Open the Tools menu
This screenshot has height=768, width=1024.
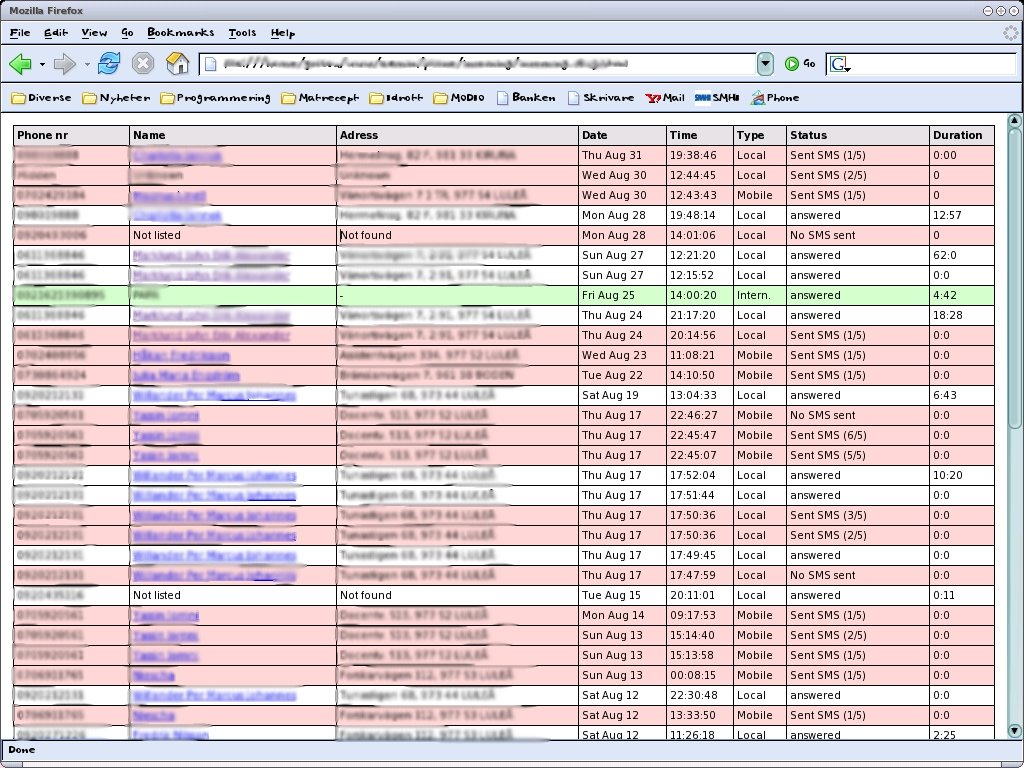(242, 33)
